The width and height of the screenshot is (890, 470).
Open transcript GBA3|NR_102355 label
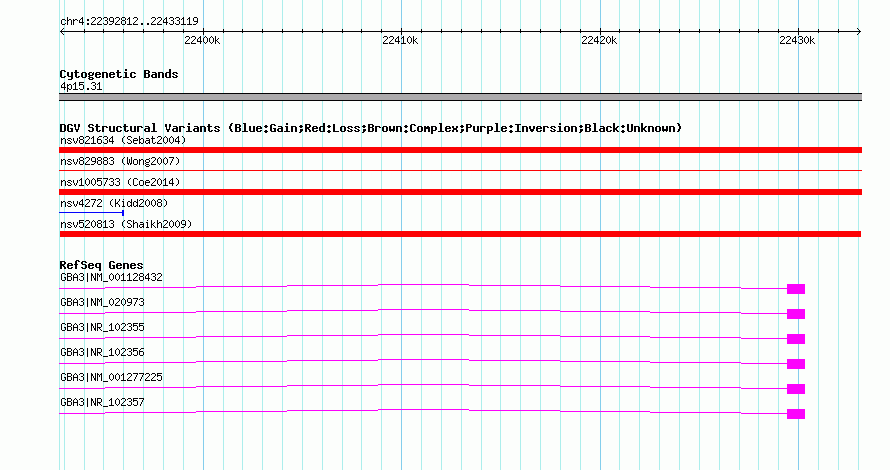102,328
